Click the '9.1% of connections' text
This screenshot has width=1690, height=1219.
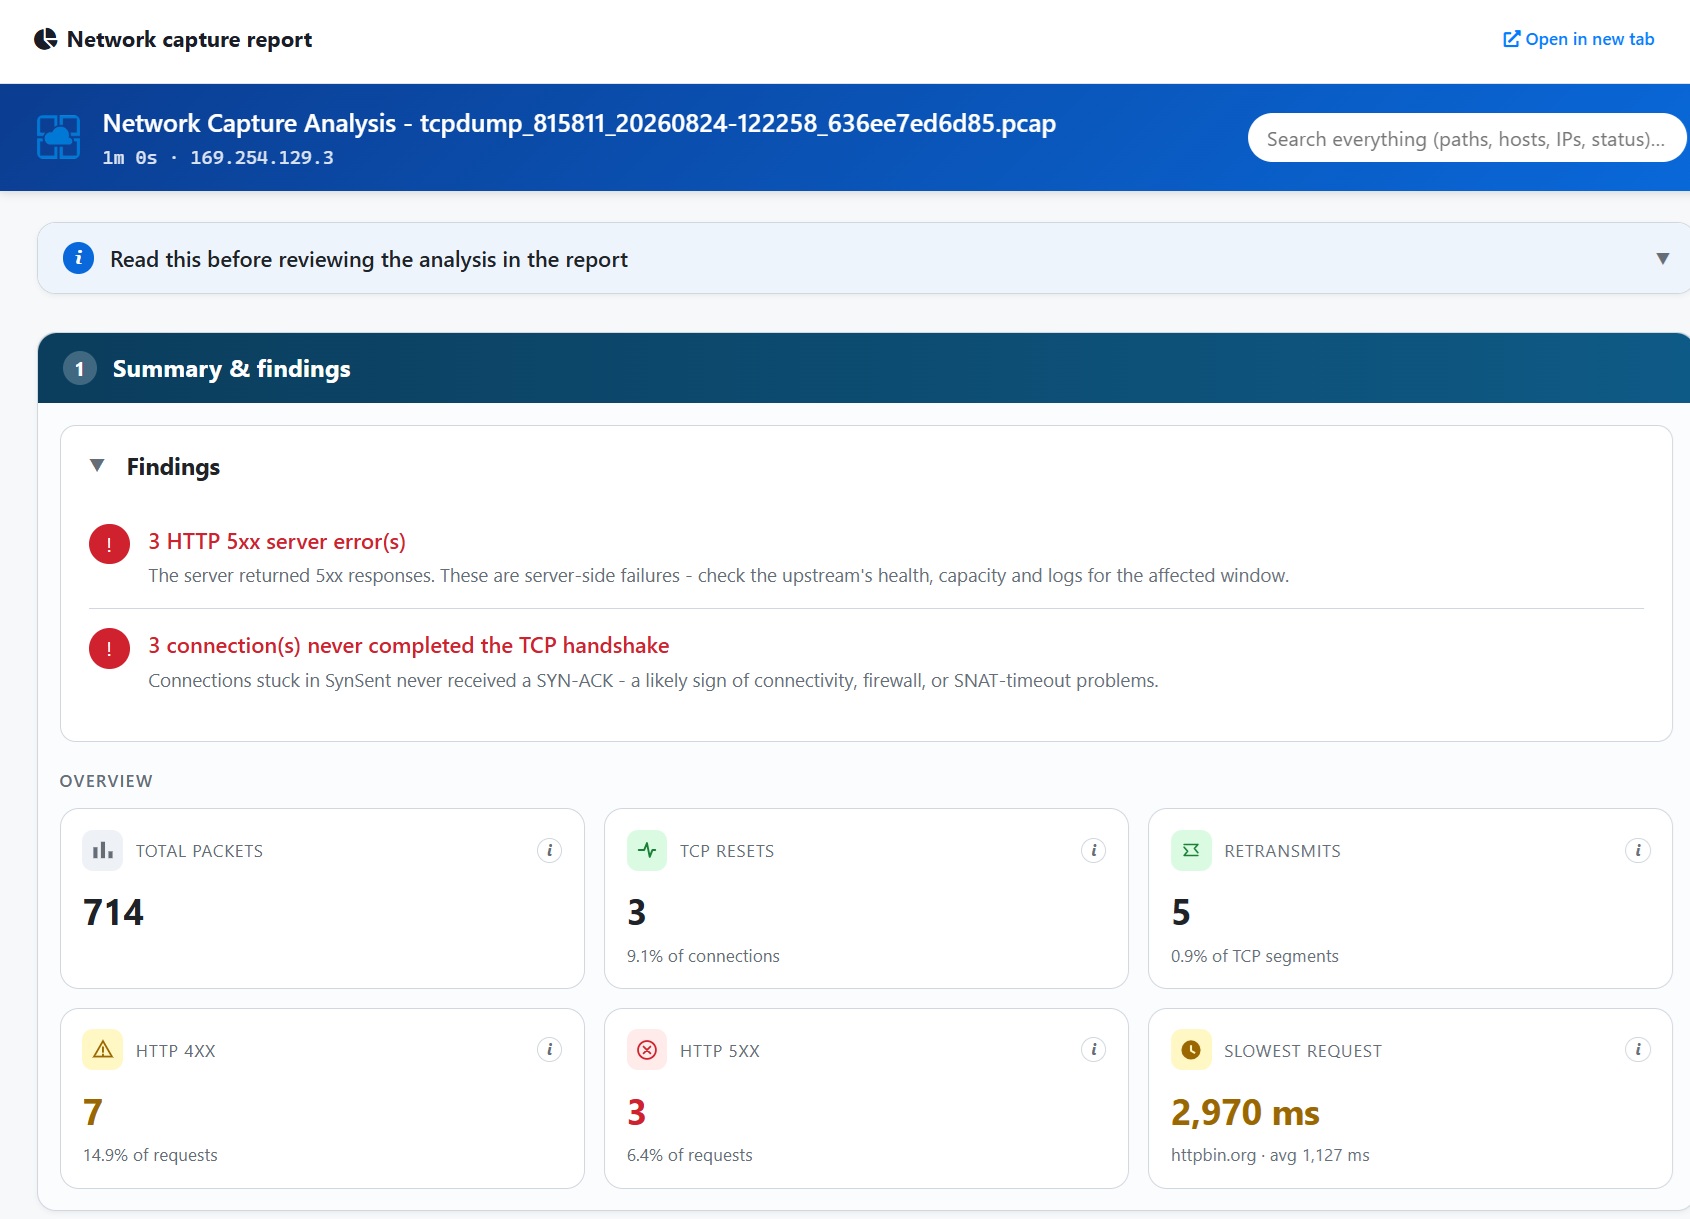[703, 956]
